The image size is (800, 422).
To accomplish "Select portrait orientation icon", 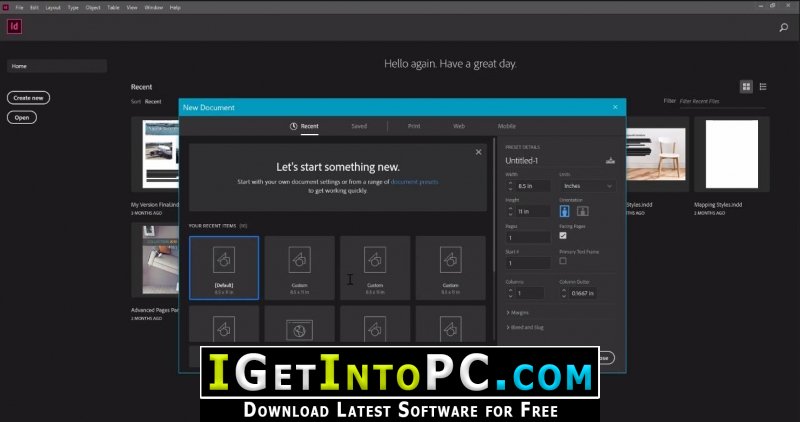I will pos(564,211).
